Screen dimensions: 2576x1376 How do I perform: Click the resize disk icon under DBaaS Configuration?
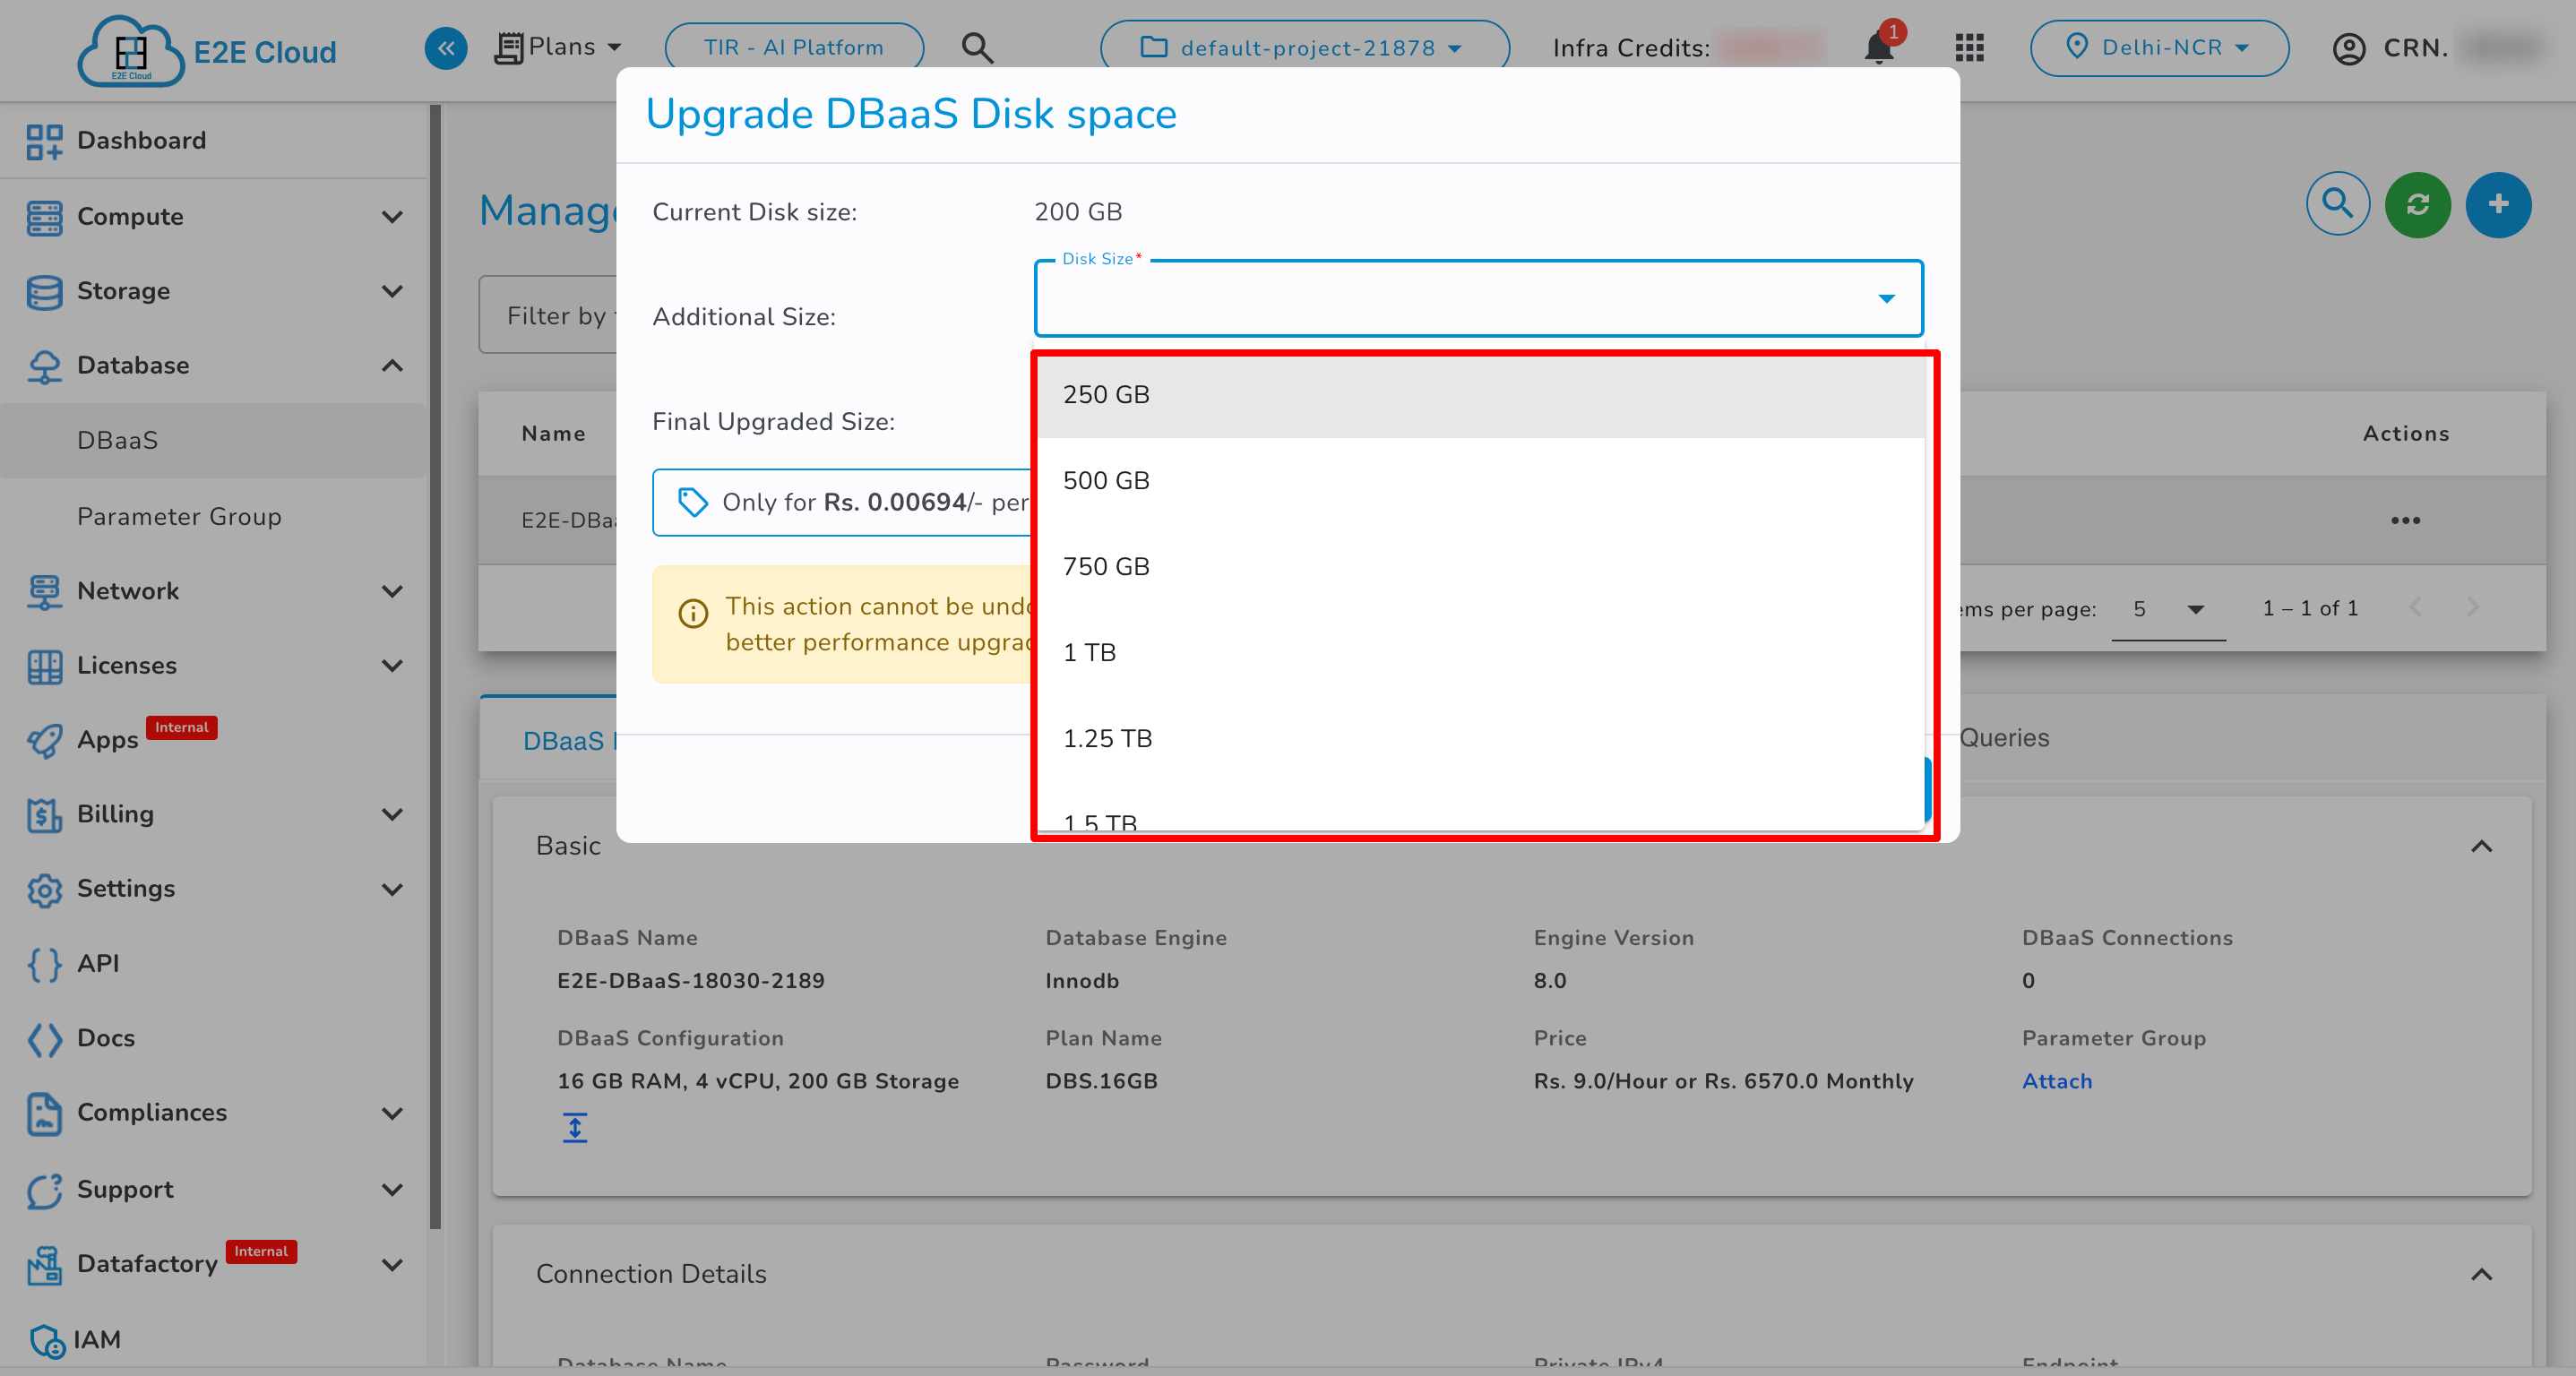(x=574, y=1127)
